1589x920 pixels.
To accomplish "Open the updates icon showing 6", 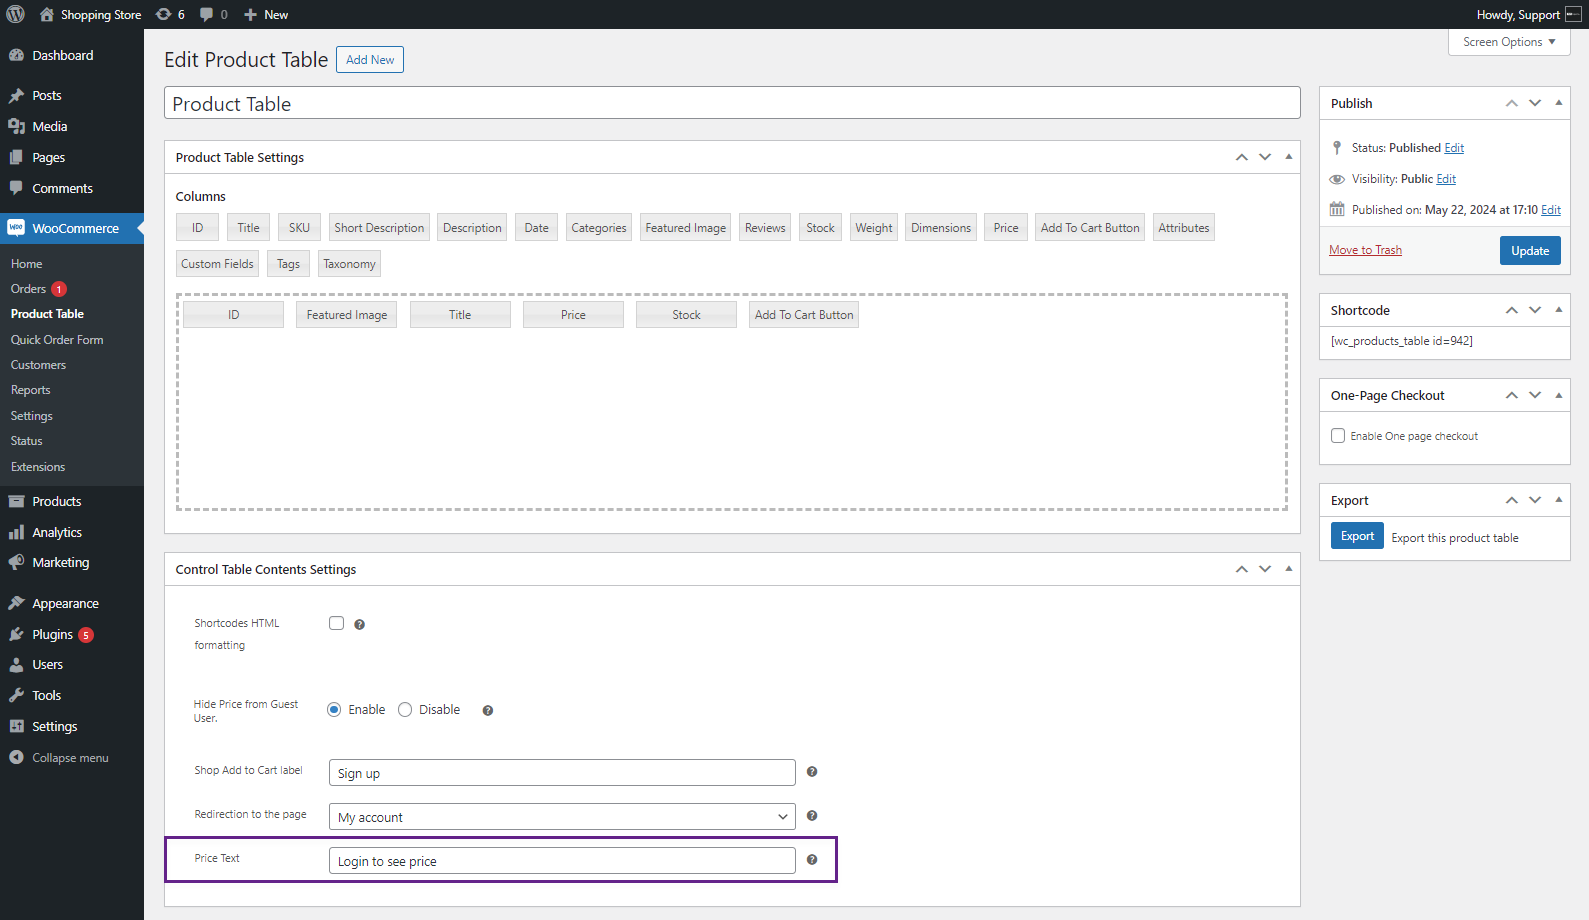I will [170, 14].
